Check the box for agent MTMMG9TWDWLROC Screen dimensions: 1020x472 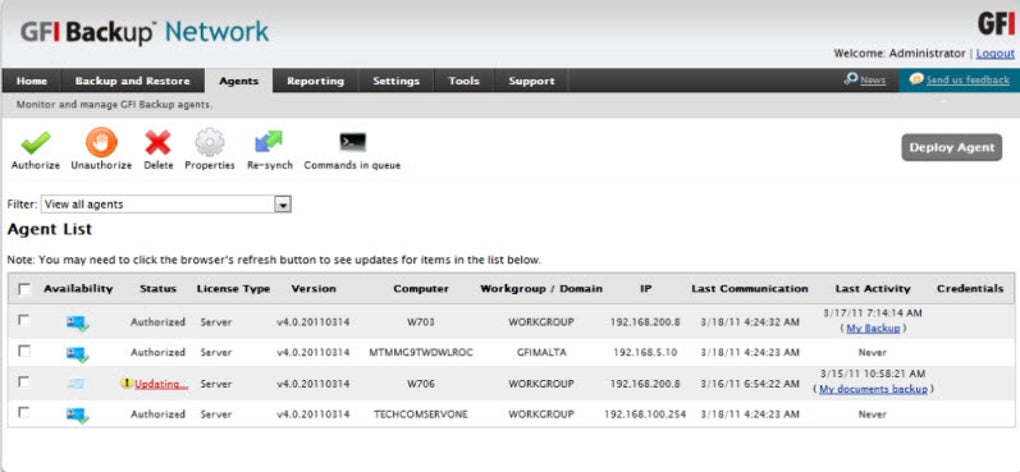(x=24, y=351)
